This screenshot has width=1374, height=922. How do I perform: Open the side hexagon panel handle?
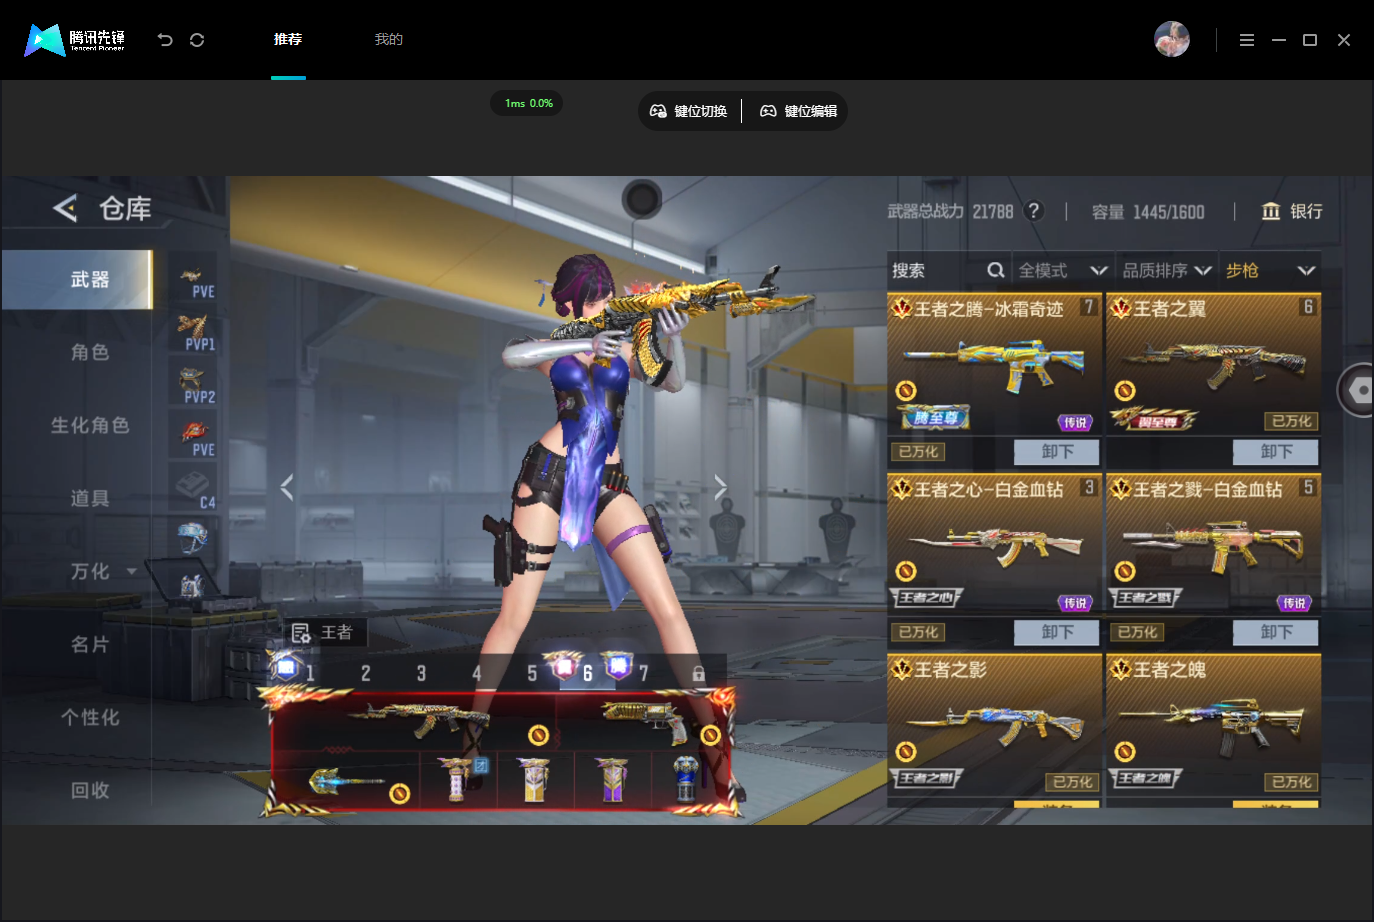tap(1357, 389)
